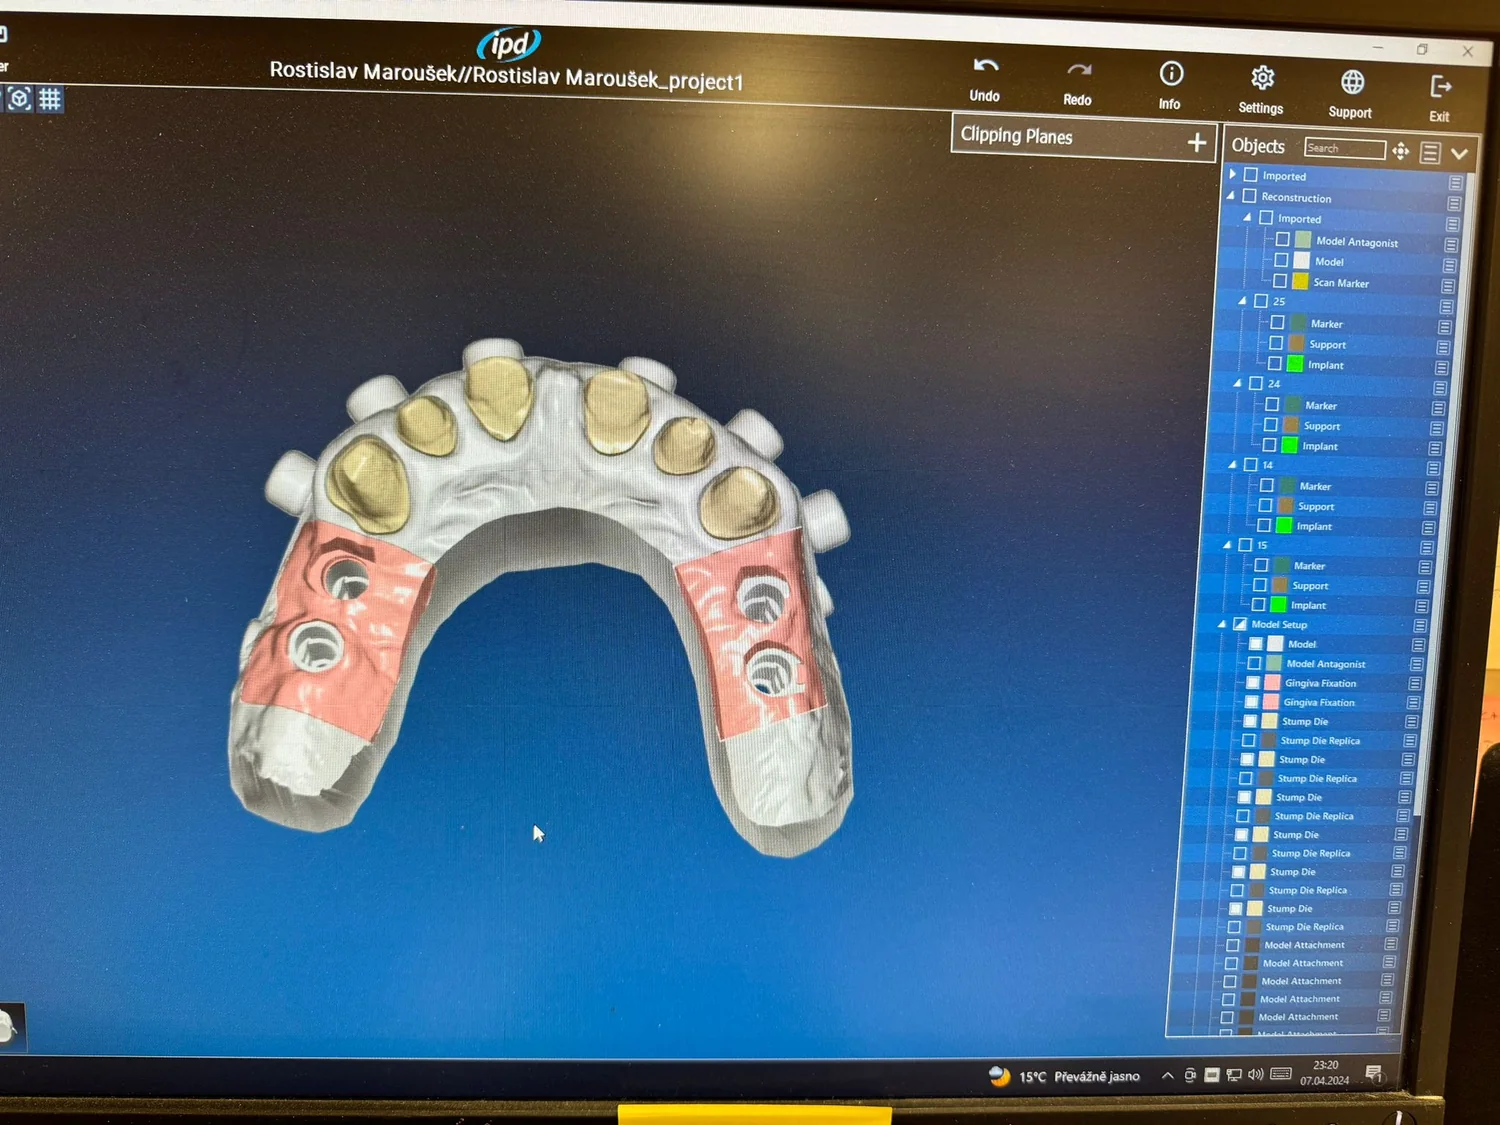Collapse the group 24 tree node
This screenshot has height=1125, width=1500.
pos(1238,383)
